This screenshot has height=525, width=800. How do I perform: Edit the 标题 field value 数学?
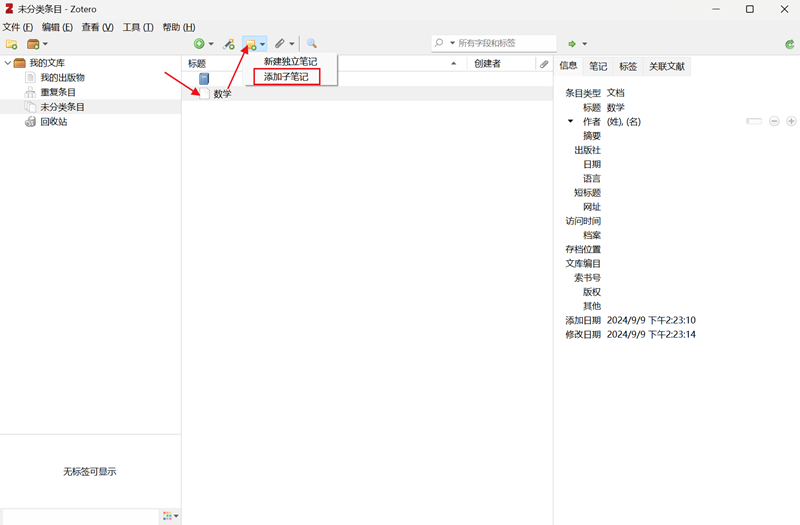615,108
